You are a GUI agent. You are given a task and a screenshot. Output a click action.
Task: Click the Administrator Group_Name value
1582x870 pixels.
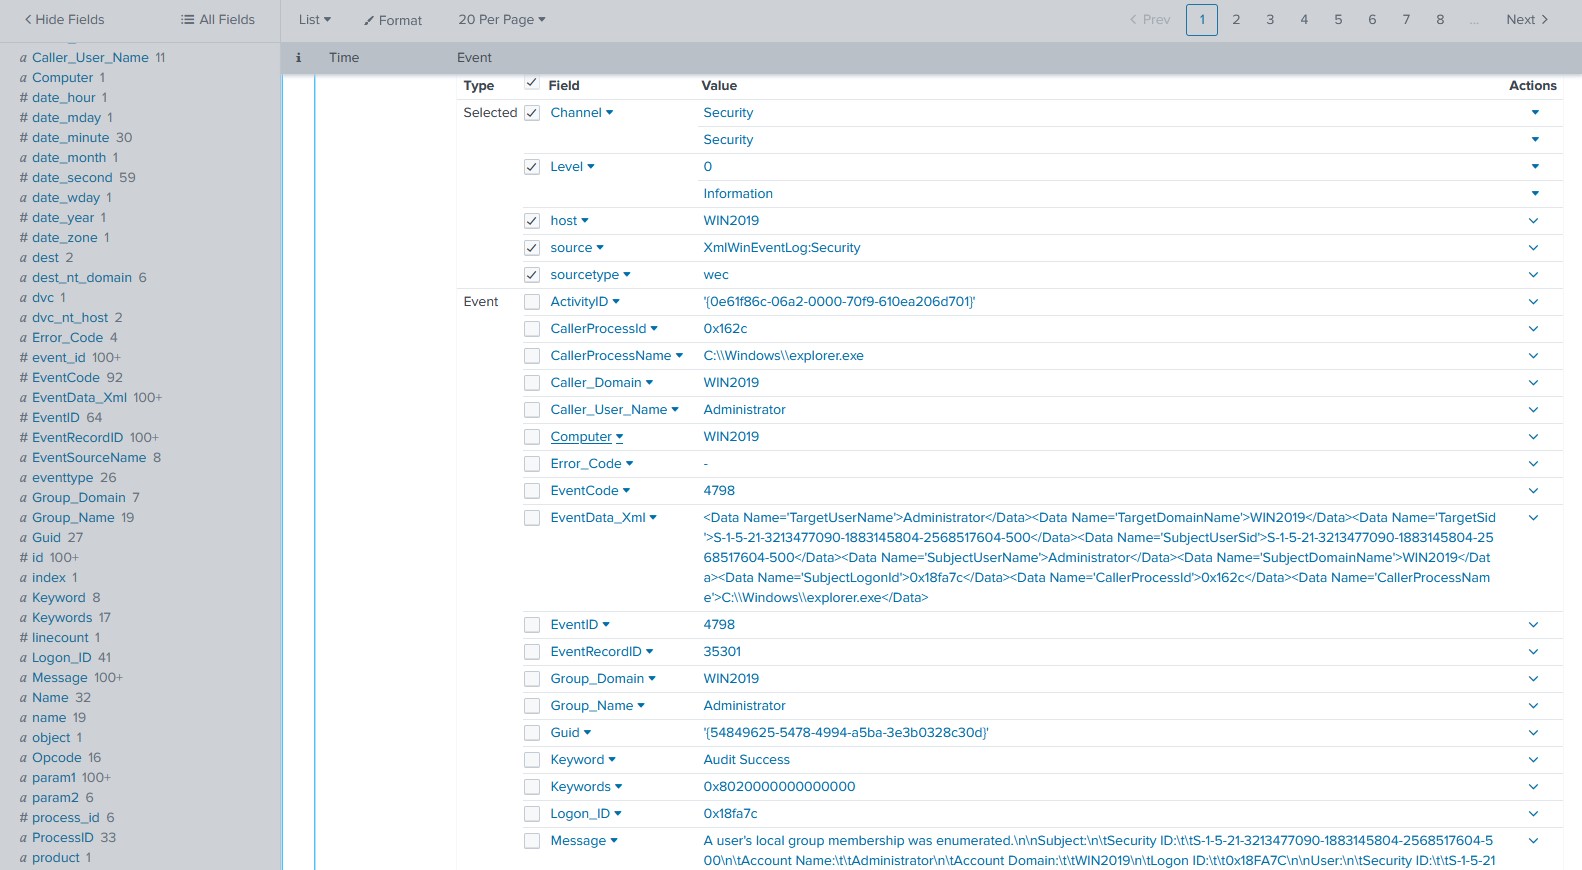click(x=744, y=706)
